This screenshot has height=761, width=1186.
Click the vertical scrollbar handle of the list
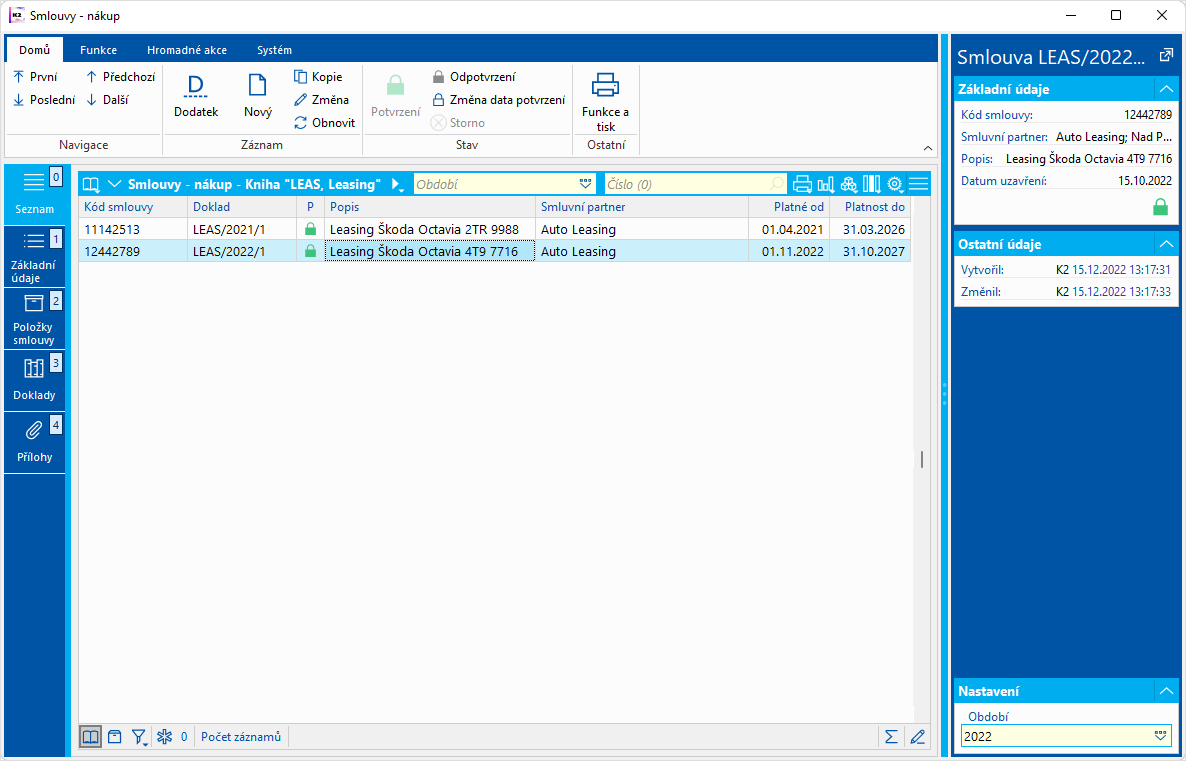tap(921, 459)
